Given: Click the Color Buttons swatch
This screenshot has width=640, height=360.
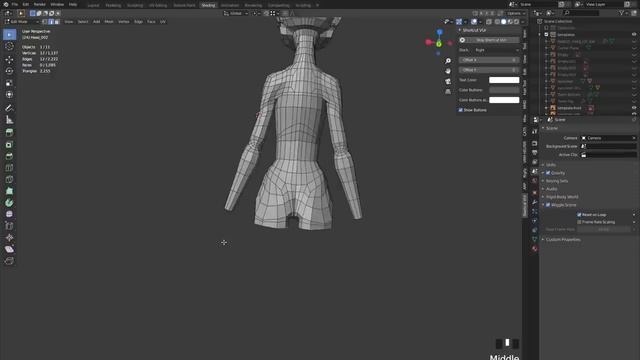Looking at the screenshot, I should (504, 90).
